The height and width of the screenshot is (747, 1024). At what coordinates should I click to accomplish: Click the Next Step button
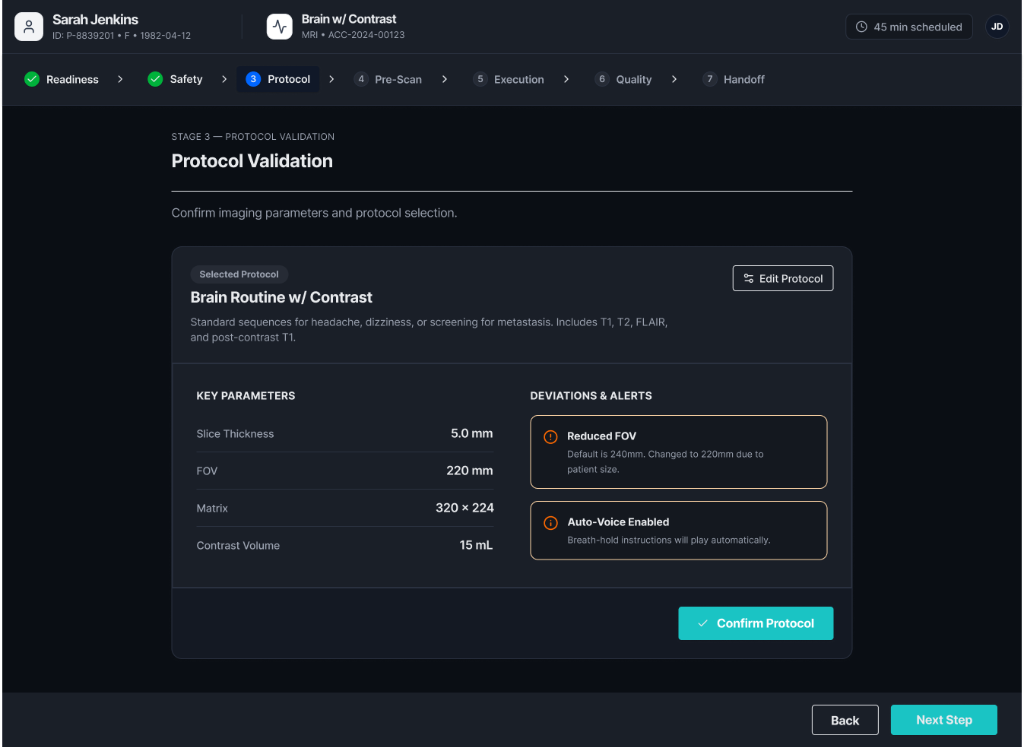pyautogui.click(x=943, y=719)
